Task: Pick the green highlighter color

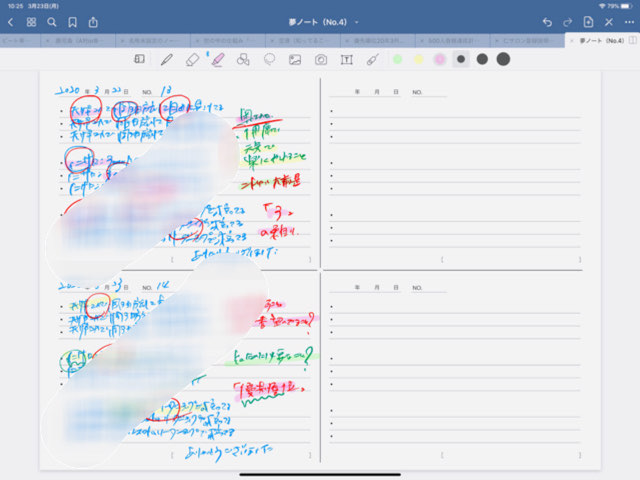Action: (398, 60)
